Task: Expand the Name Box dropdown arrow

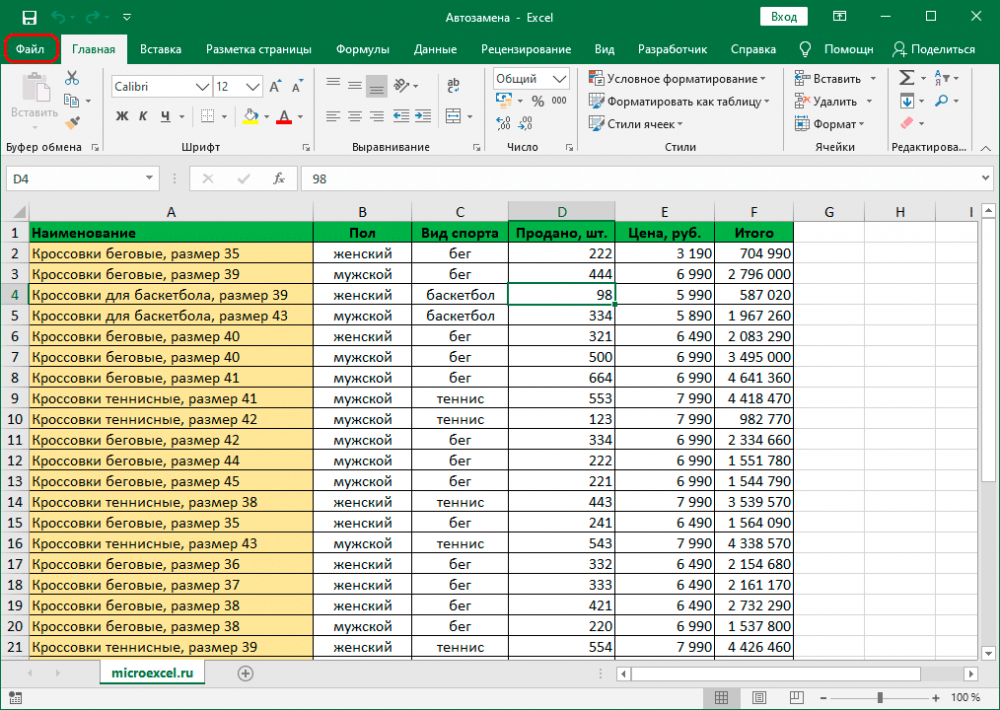Action: click(149, 179)
